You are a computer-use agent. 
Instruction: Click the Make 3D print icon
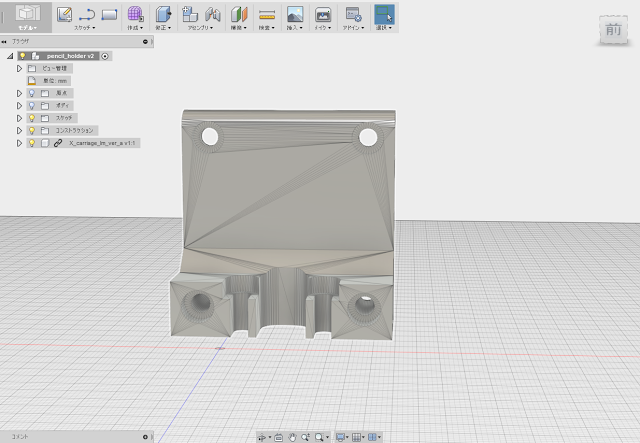pyautogui.click(x=323, y=15)
